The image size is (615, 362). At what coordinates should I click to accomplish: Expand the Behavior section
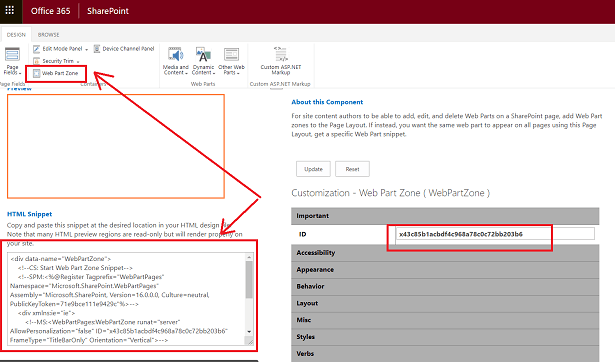click(445, 287)
